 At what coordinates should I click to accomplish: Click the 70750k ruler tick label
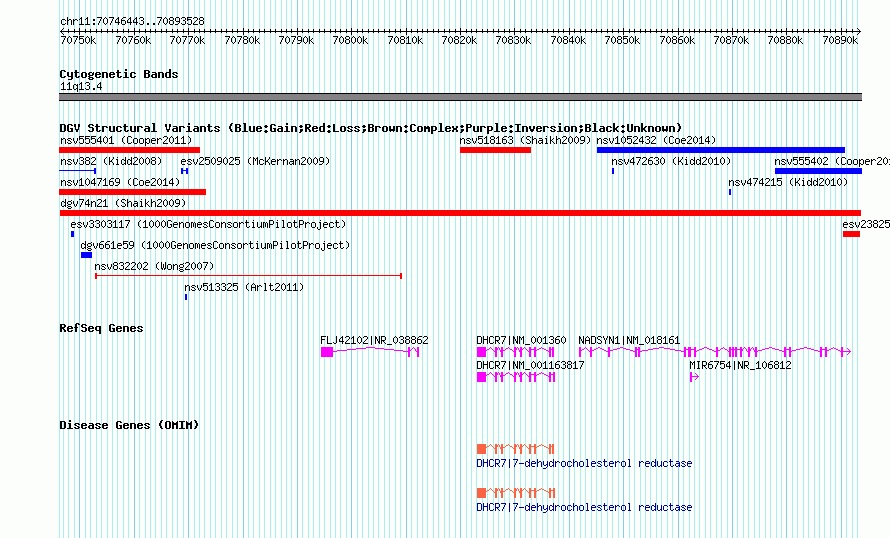pos(78,40)
